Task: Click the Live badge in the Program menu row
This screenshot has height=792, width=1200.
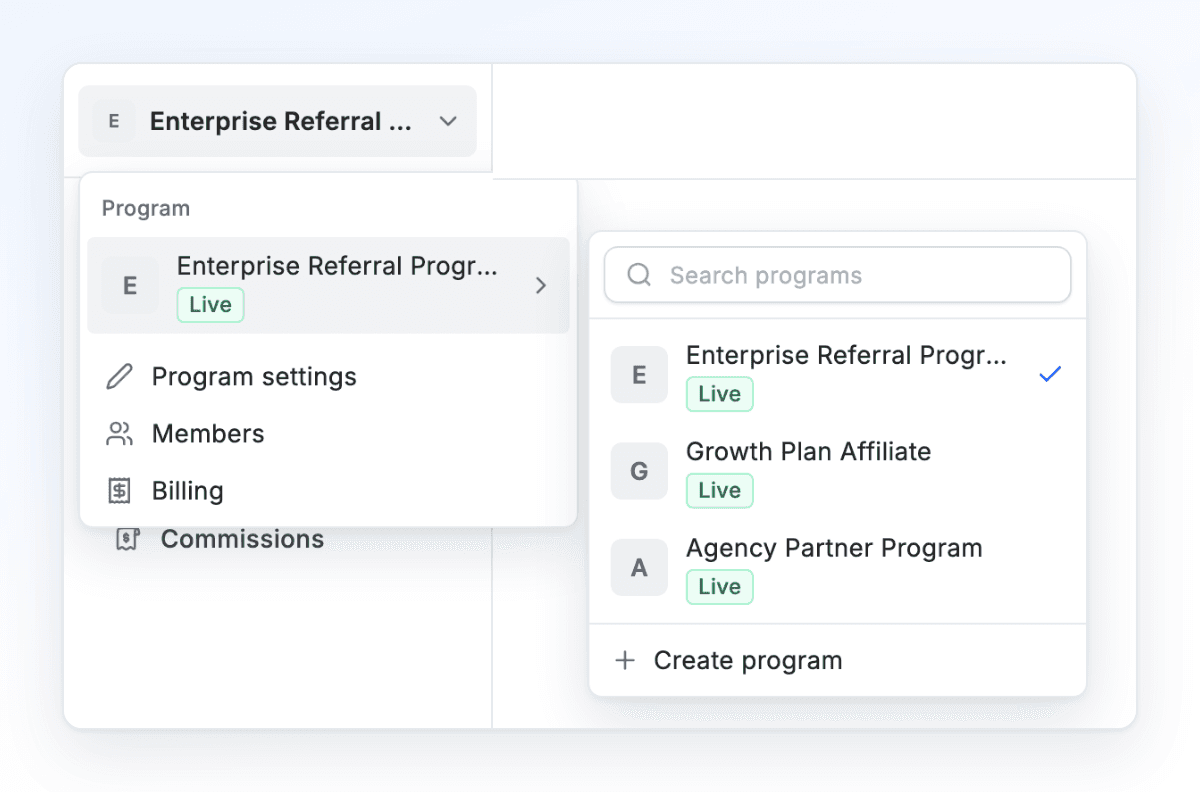Action: [210, 305]
